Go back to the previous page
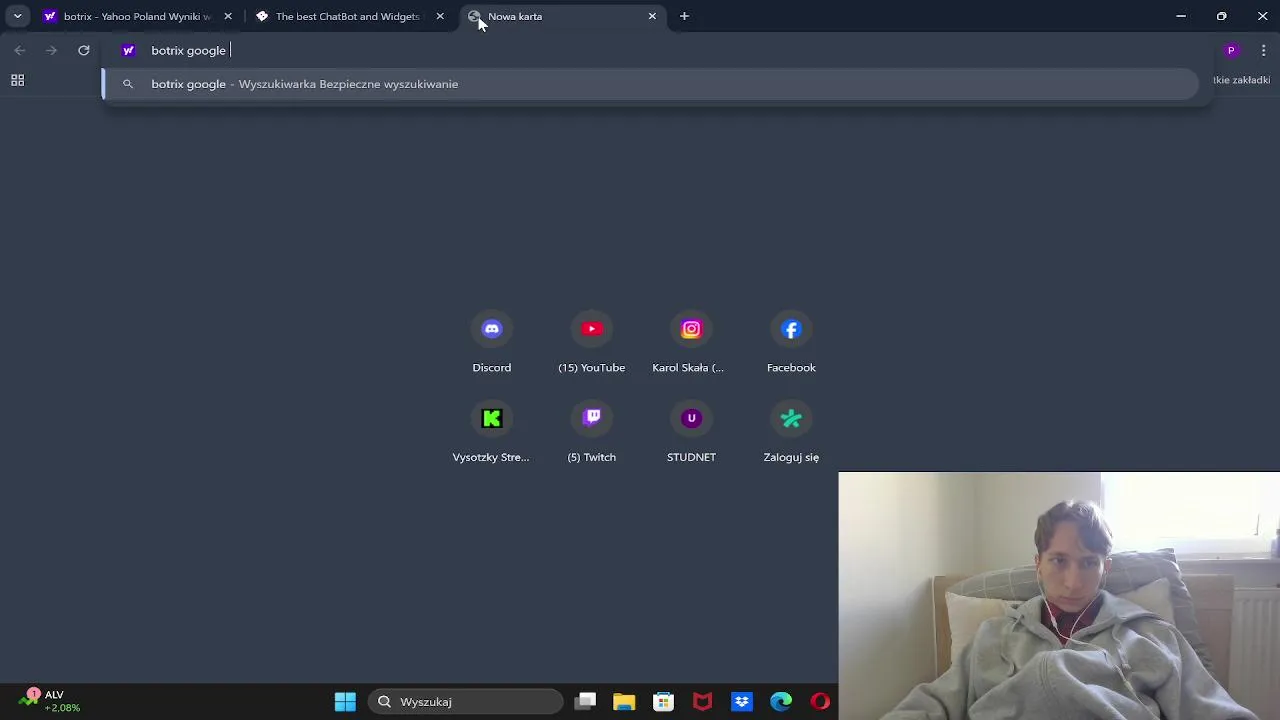Viewport: 1280px width, 720px height. (x=20, y=50)
